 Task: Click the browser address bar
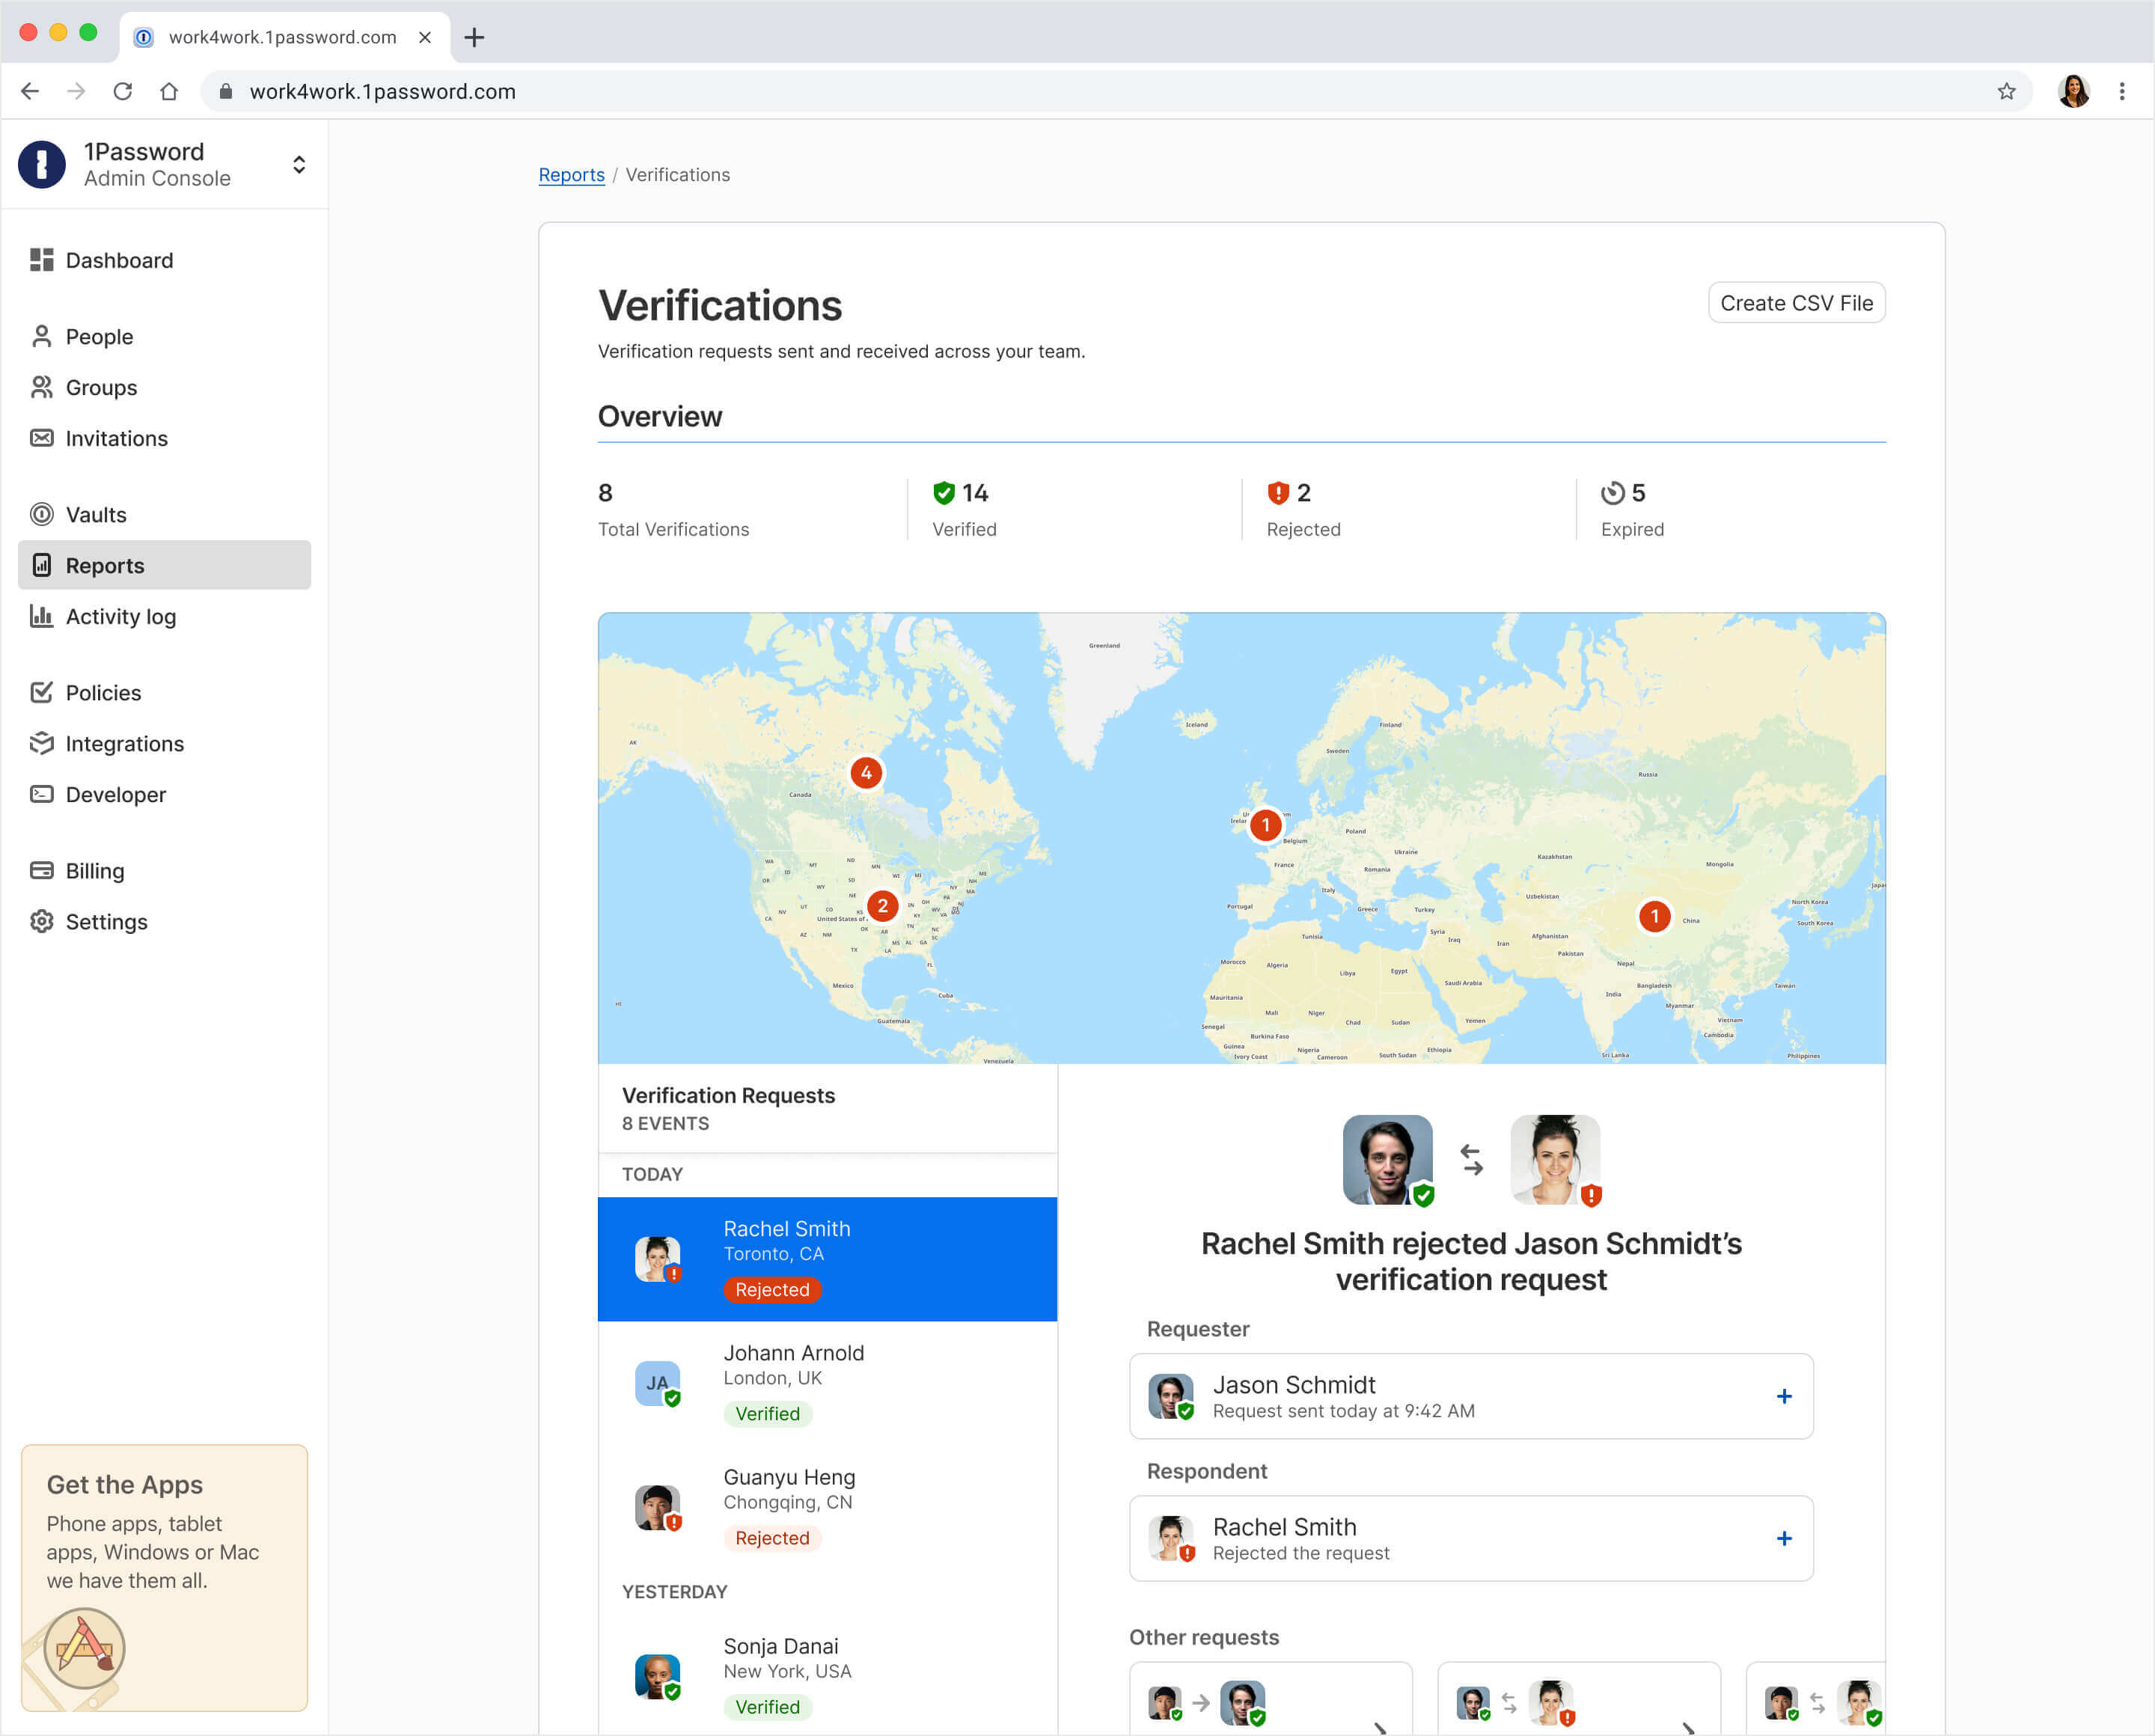coord(1116,91)
